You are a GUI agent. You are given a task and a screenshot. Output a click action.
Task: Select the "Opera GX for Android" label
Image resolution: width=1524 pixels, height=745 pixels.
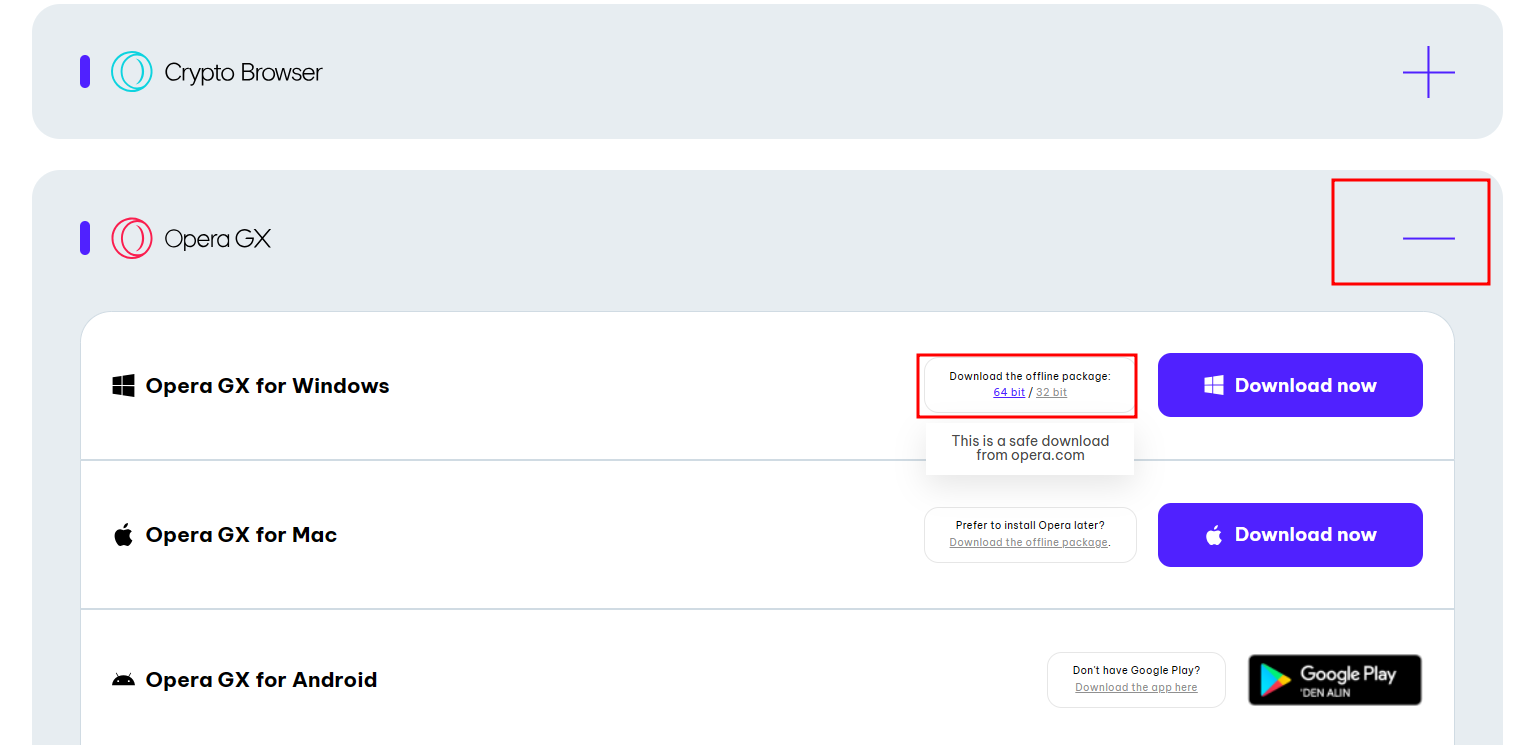point(261,680)
